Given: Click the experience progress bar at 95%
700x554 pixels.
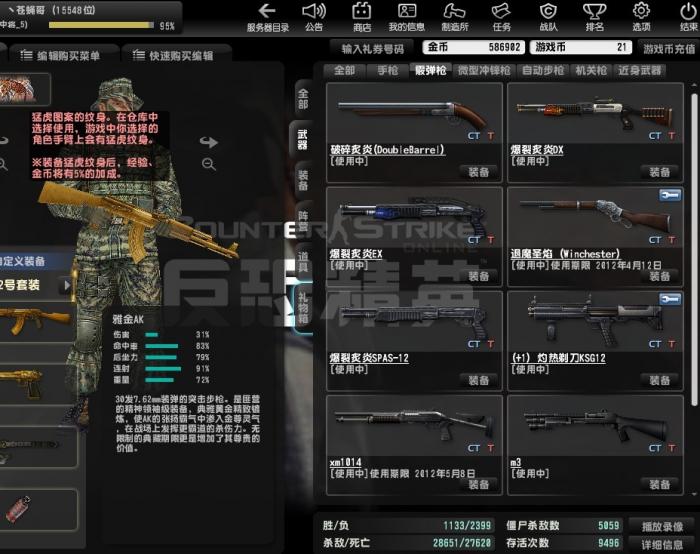Looking at the screenshot, I should (101, 25).
